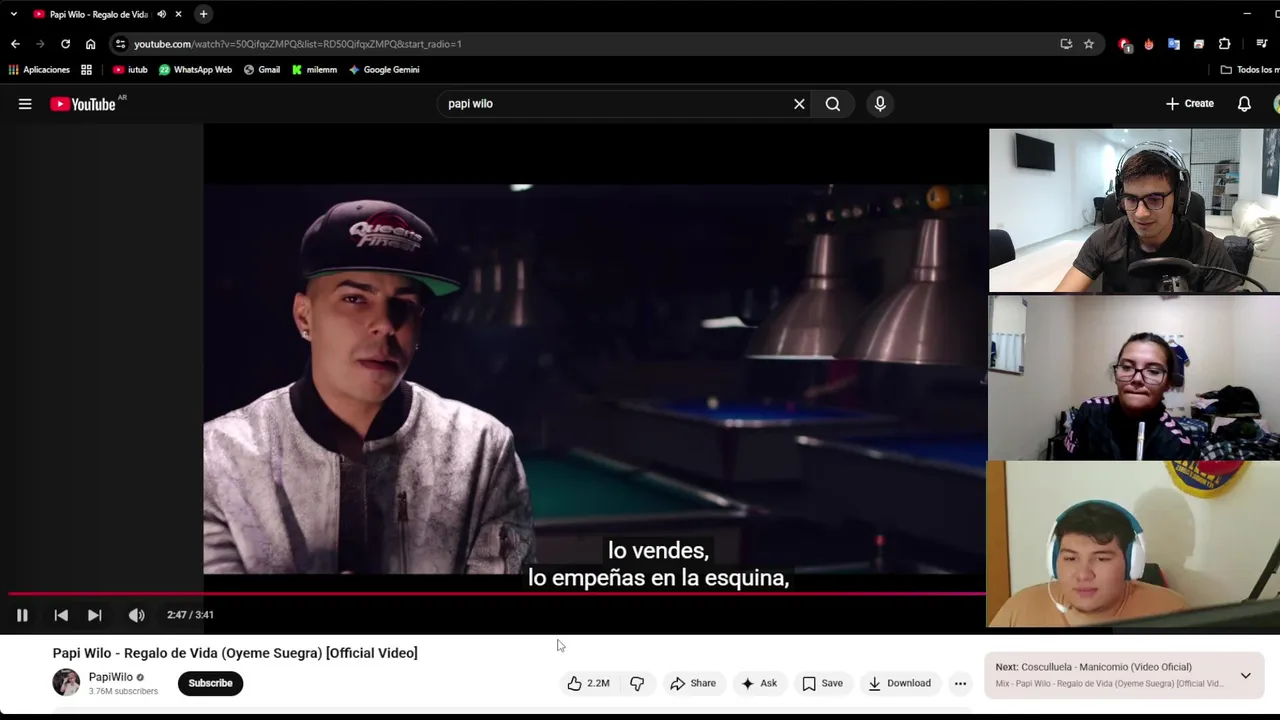Pause the video with the pause button
This screenshot has width=1280, height=720.
tap(22, 615)
